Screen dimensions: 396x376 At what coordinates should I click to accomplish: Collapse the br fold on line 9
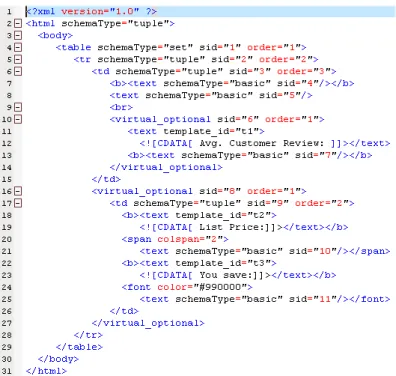18,107
